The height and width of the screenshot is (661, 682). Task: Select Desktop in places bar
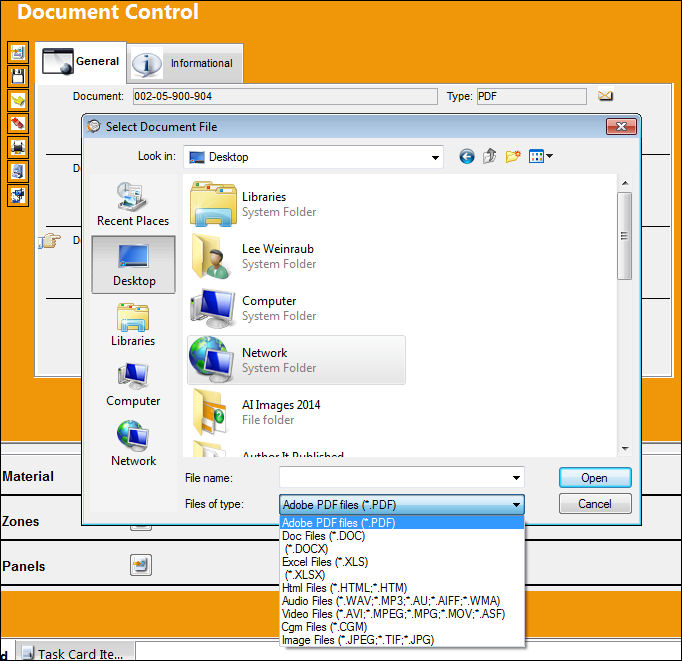(x=134, y=265)
